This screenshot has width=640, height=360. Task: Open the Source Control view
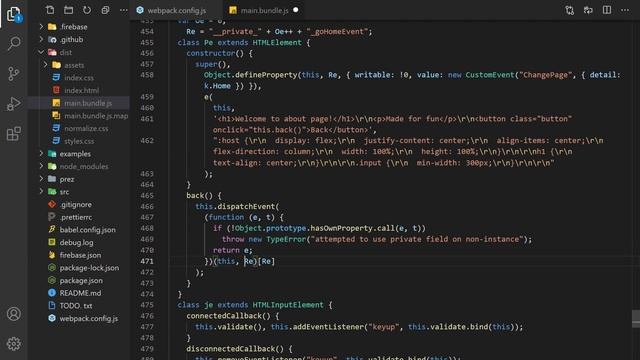pyautogui.click(x=13, y=73)
